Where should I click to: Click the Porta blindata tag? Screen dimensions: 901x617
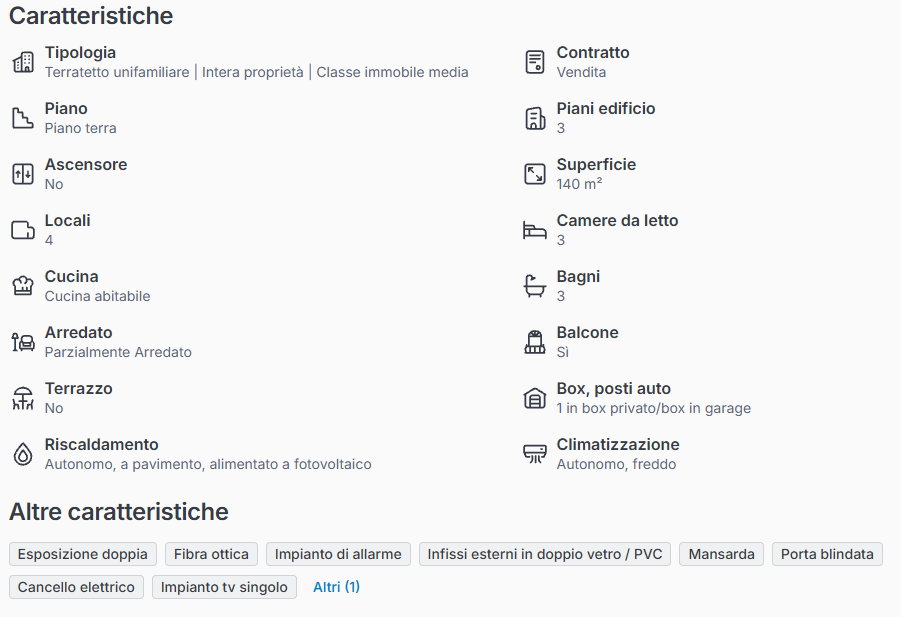[x=827, y=554]
